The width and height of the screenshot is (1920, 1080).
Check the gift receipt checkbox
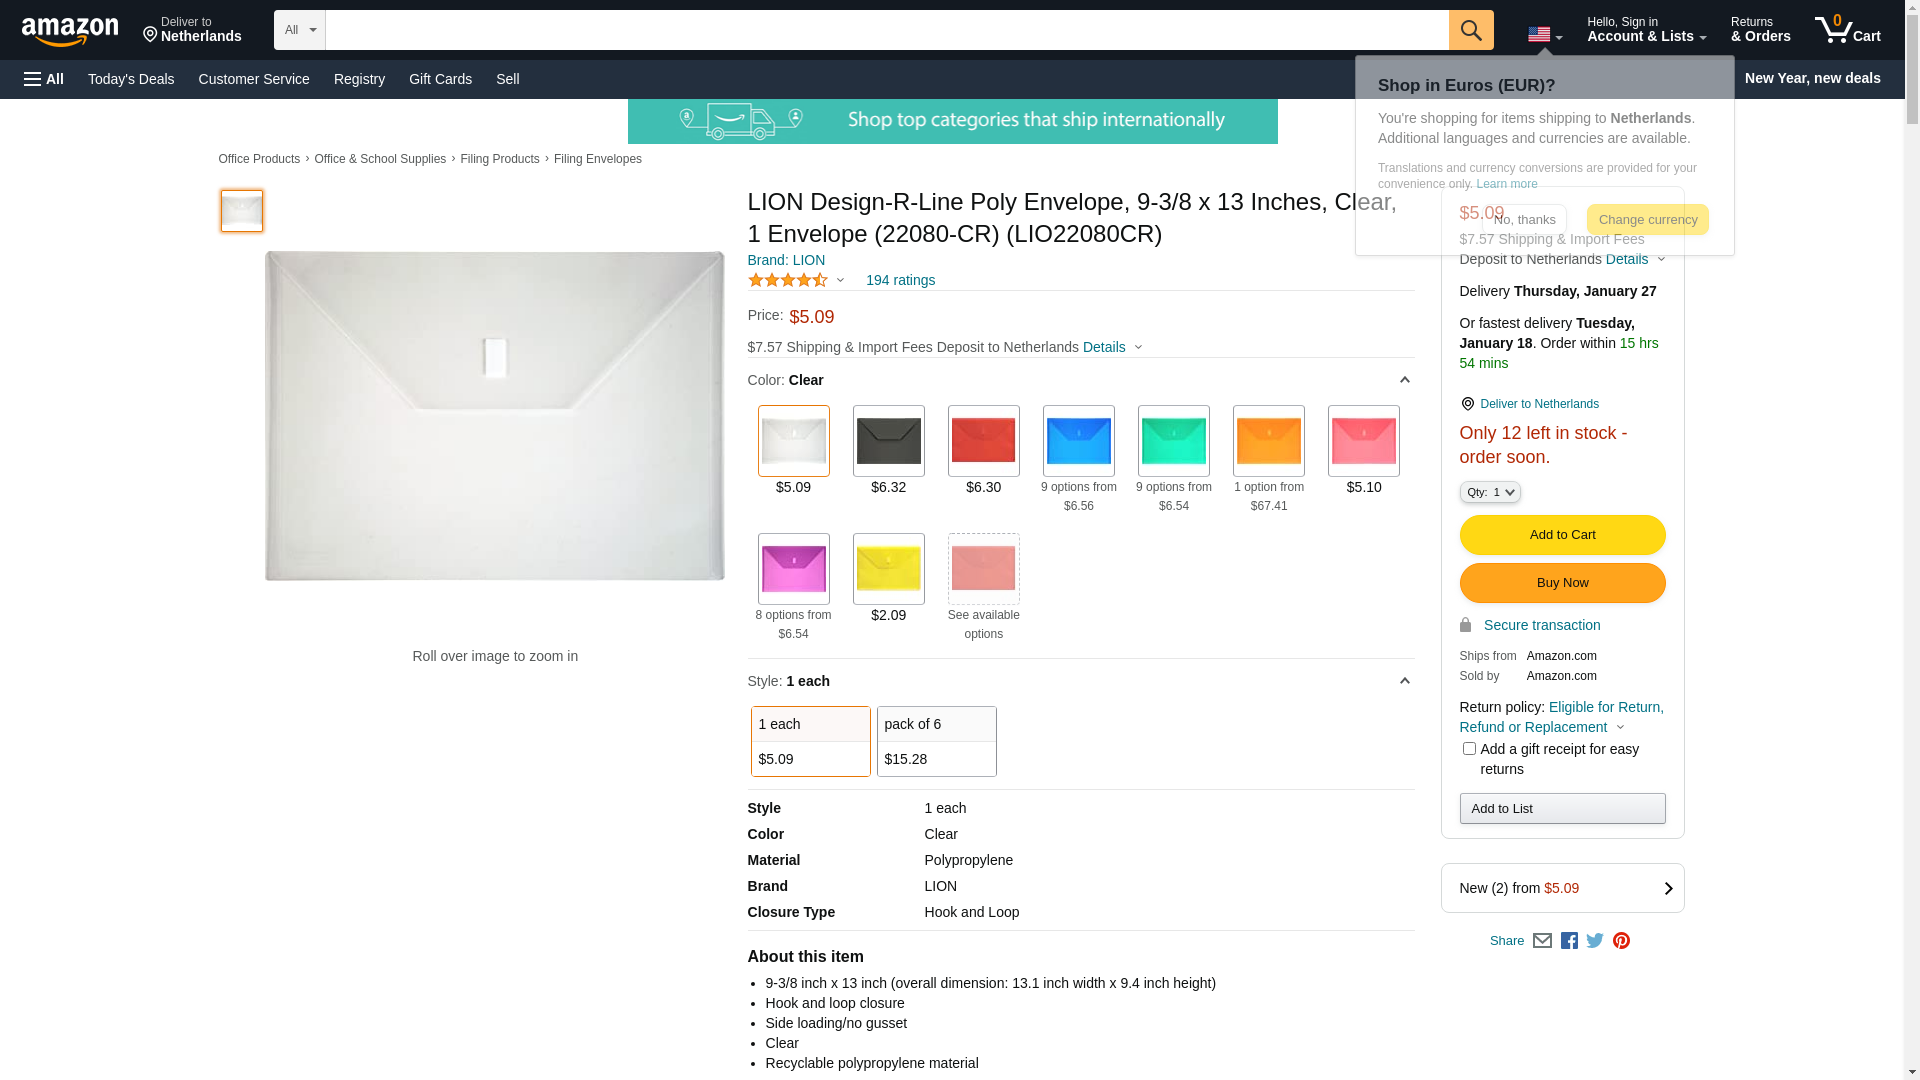[1469, 749]
